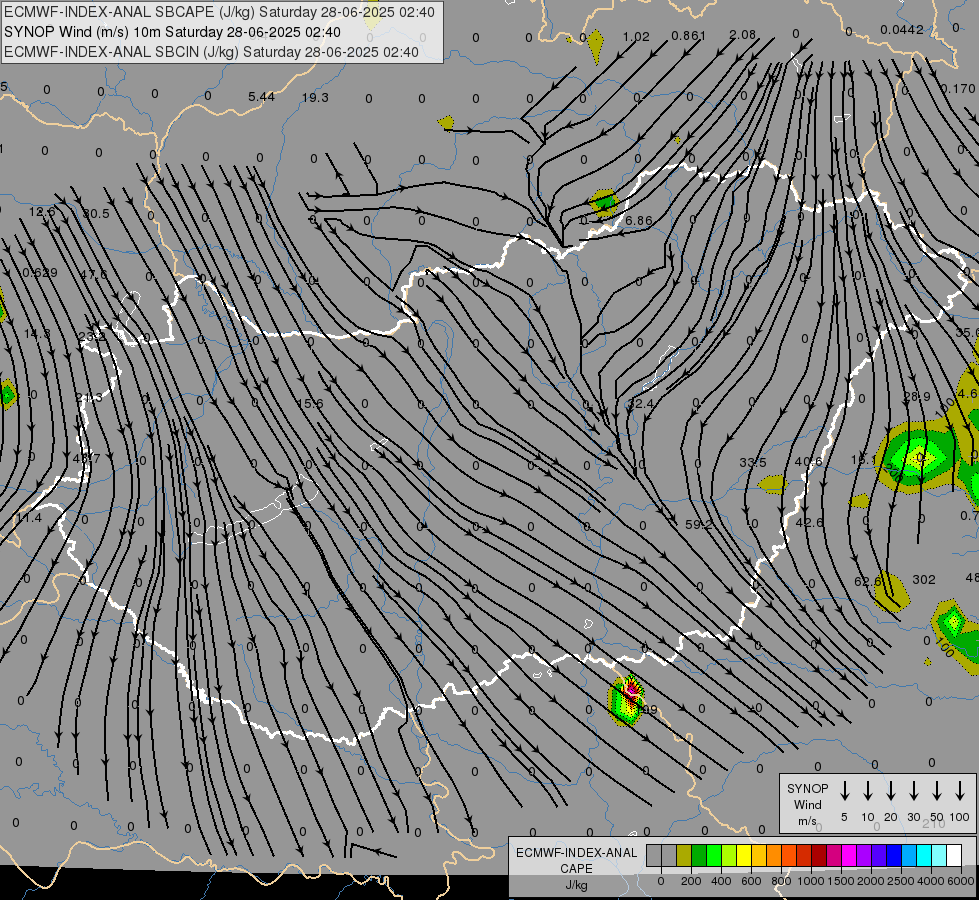The image size is (979, 900).
Task: Click the map value 5.44
Action: [x=261, y=96]
